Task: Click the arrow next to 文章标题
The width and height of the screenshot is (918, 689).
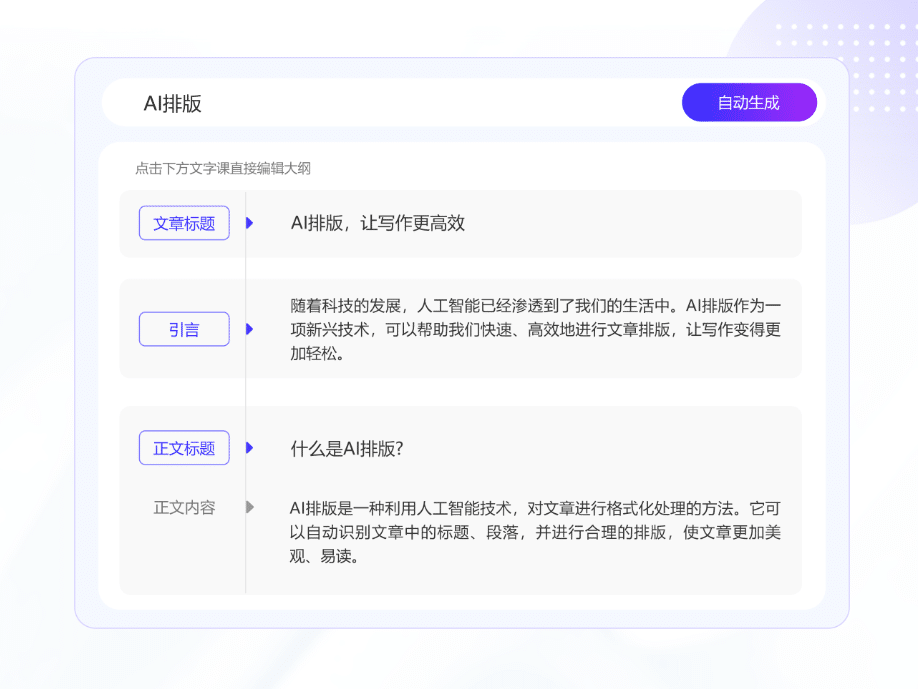Action: pos(249,223)
